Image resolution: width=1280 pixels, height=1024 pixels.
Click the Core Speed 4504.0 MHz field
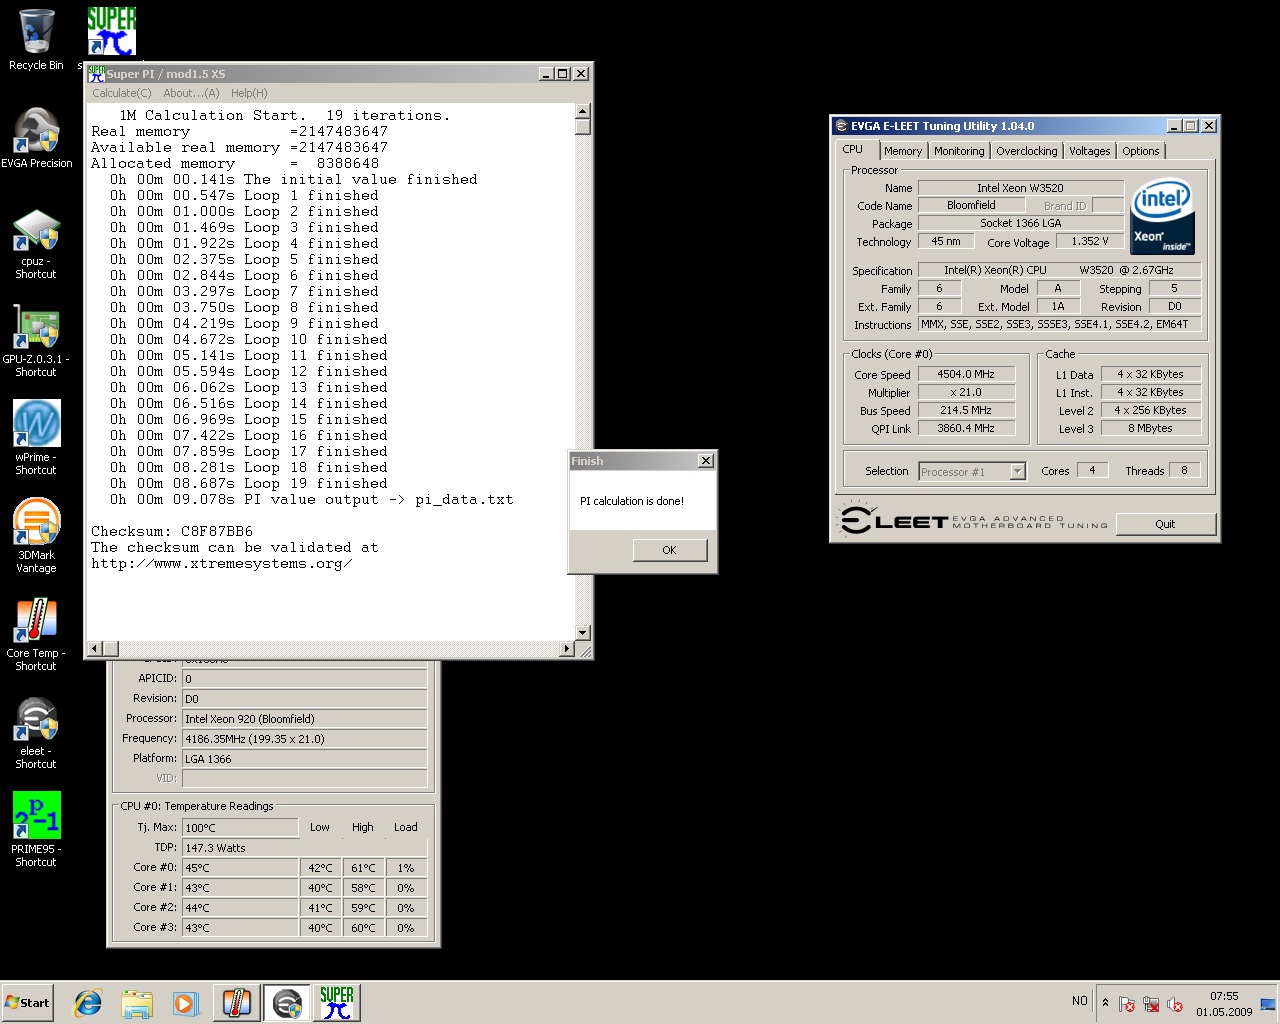click(966, 374)
